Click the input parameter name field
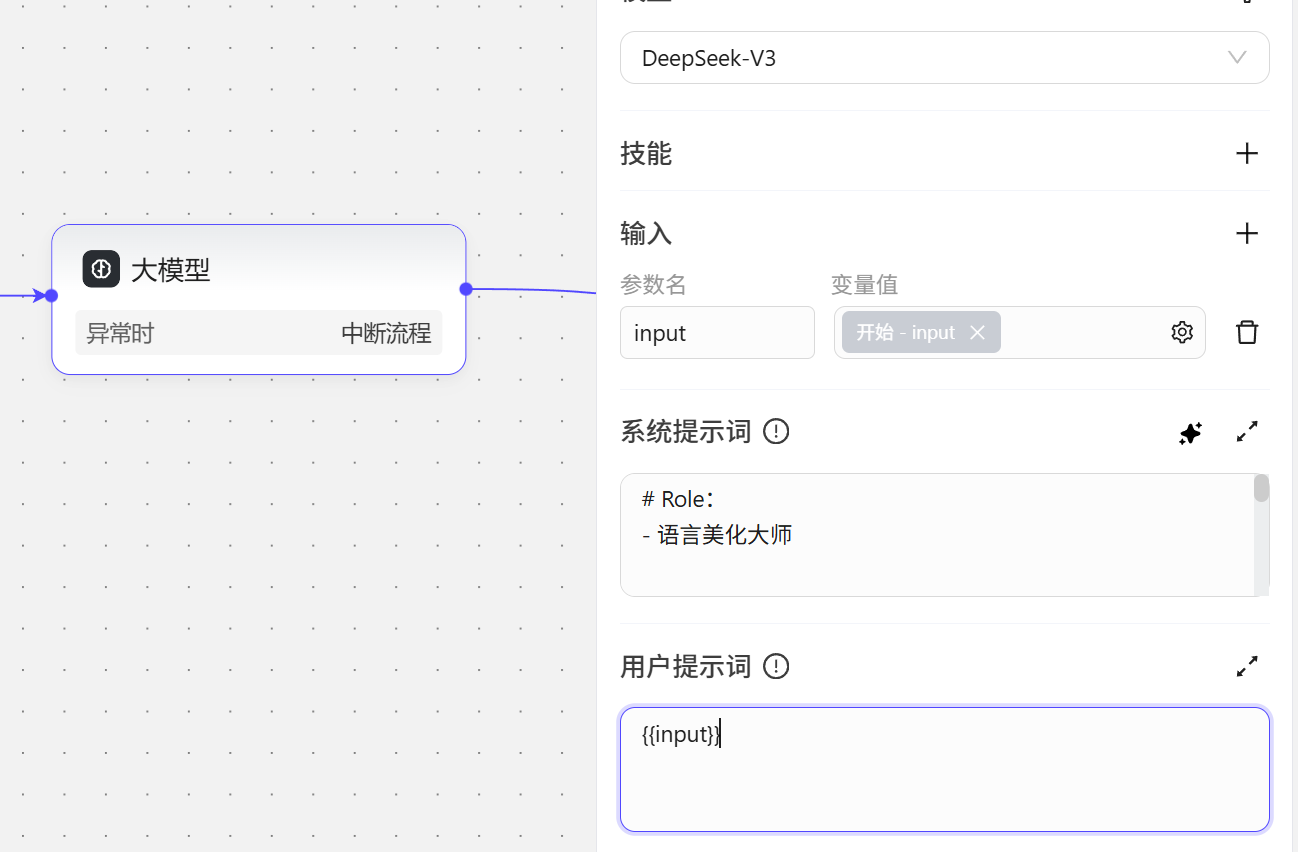The height and width of the screenshot is (852, 1298). [x=717, y=332]
